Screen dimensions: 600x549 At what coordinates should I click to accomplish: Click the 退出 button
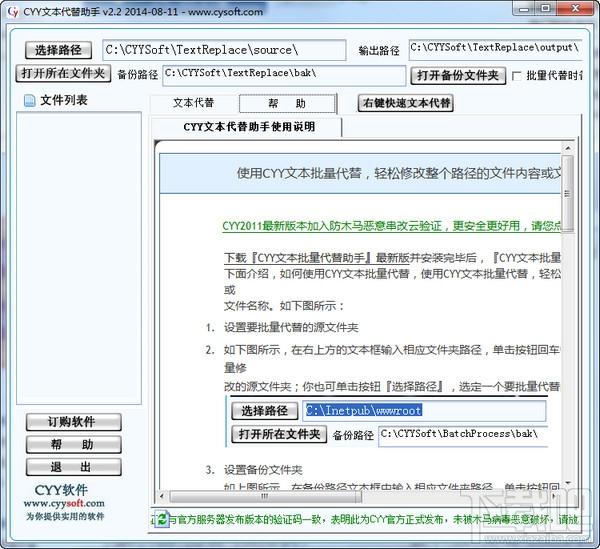(x=73, y=467)
